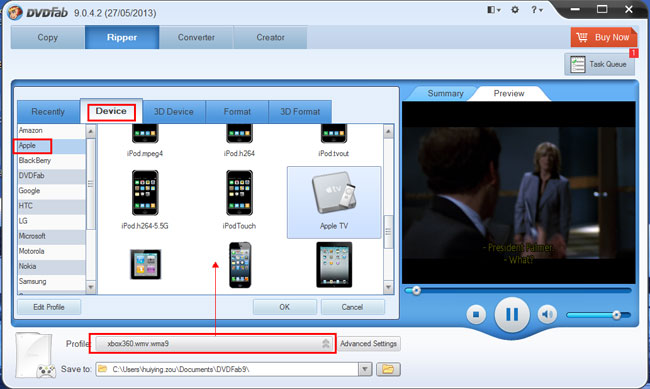This screenshot has height=389, width=650.
Task: Choose the iPod.h264-5.5G device icon
Action: point(145,193)
